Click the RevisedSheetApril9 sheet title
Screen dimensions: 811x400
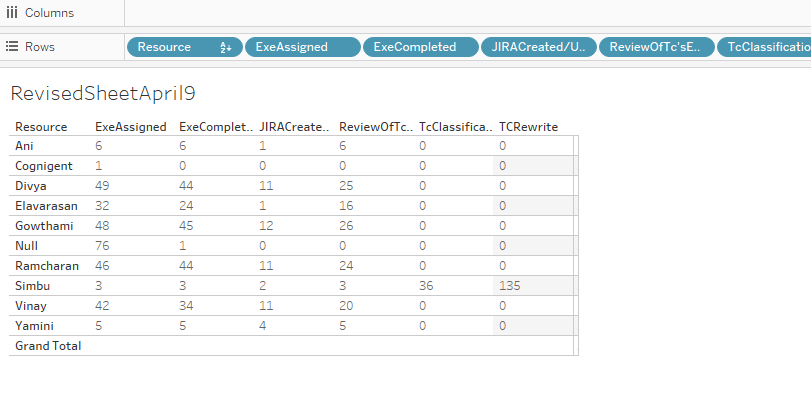[x=103, y=94]
